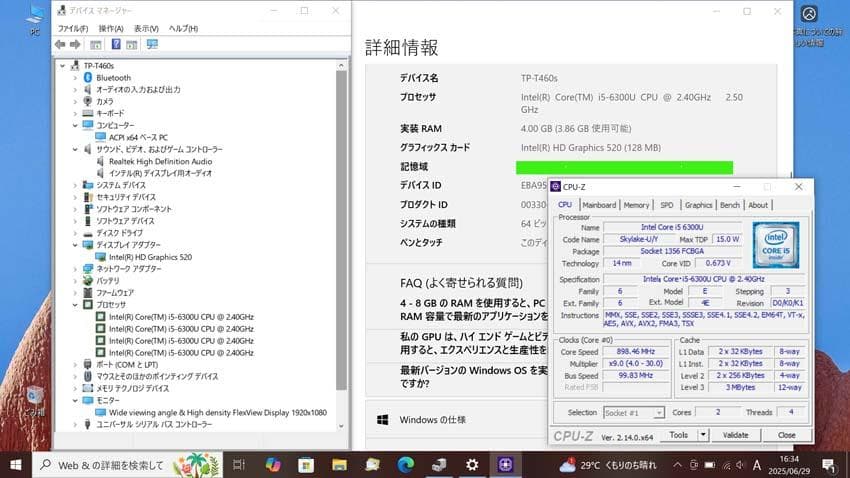Open Device Manager taskbar icon
850x478 pixels.
click(x=439, y=464)
